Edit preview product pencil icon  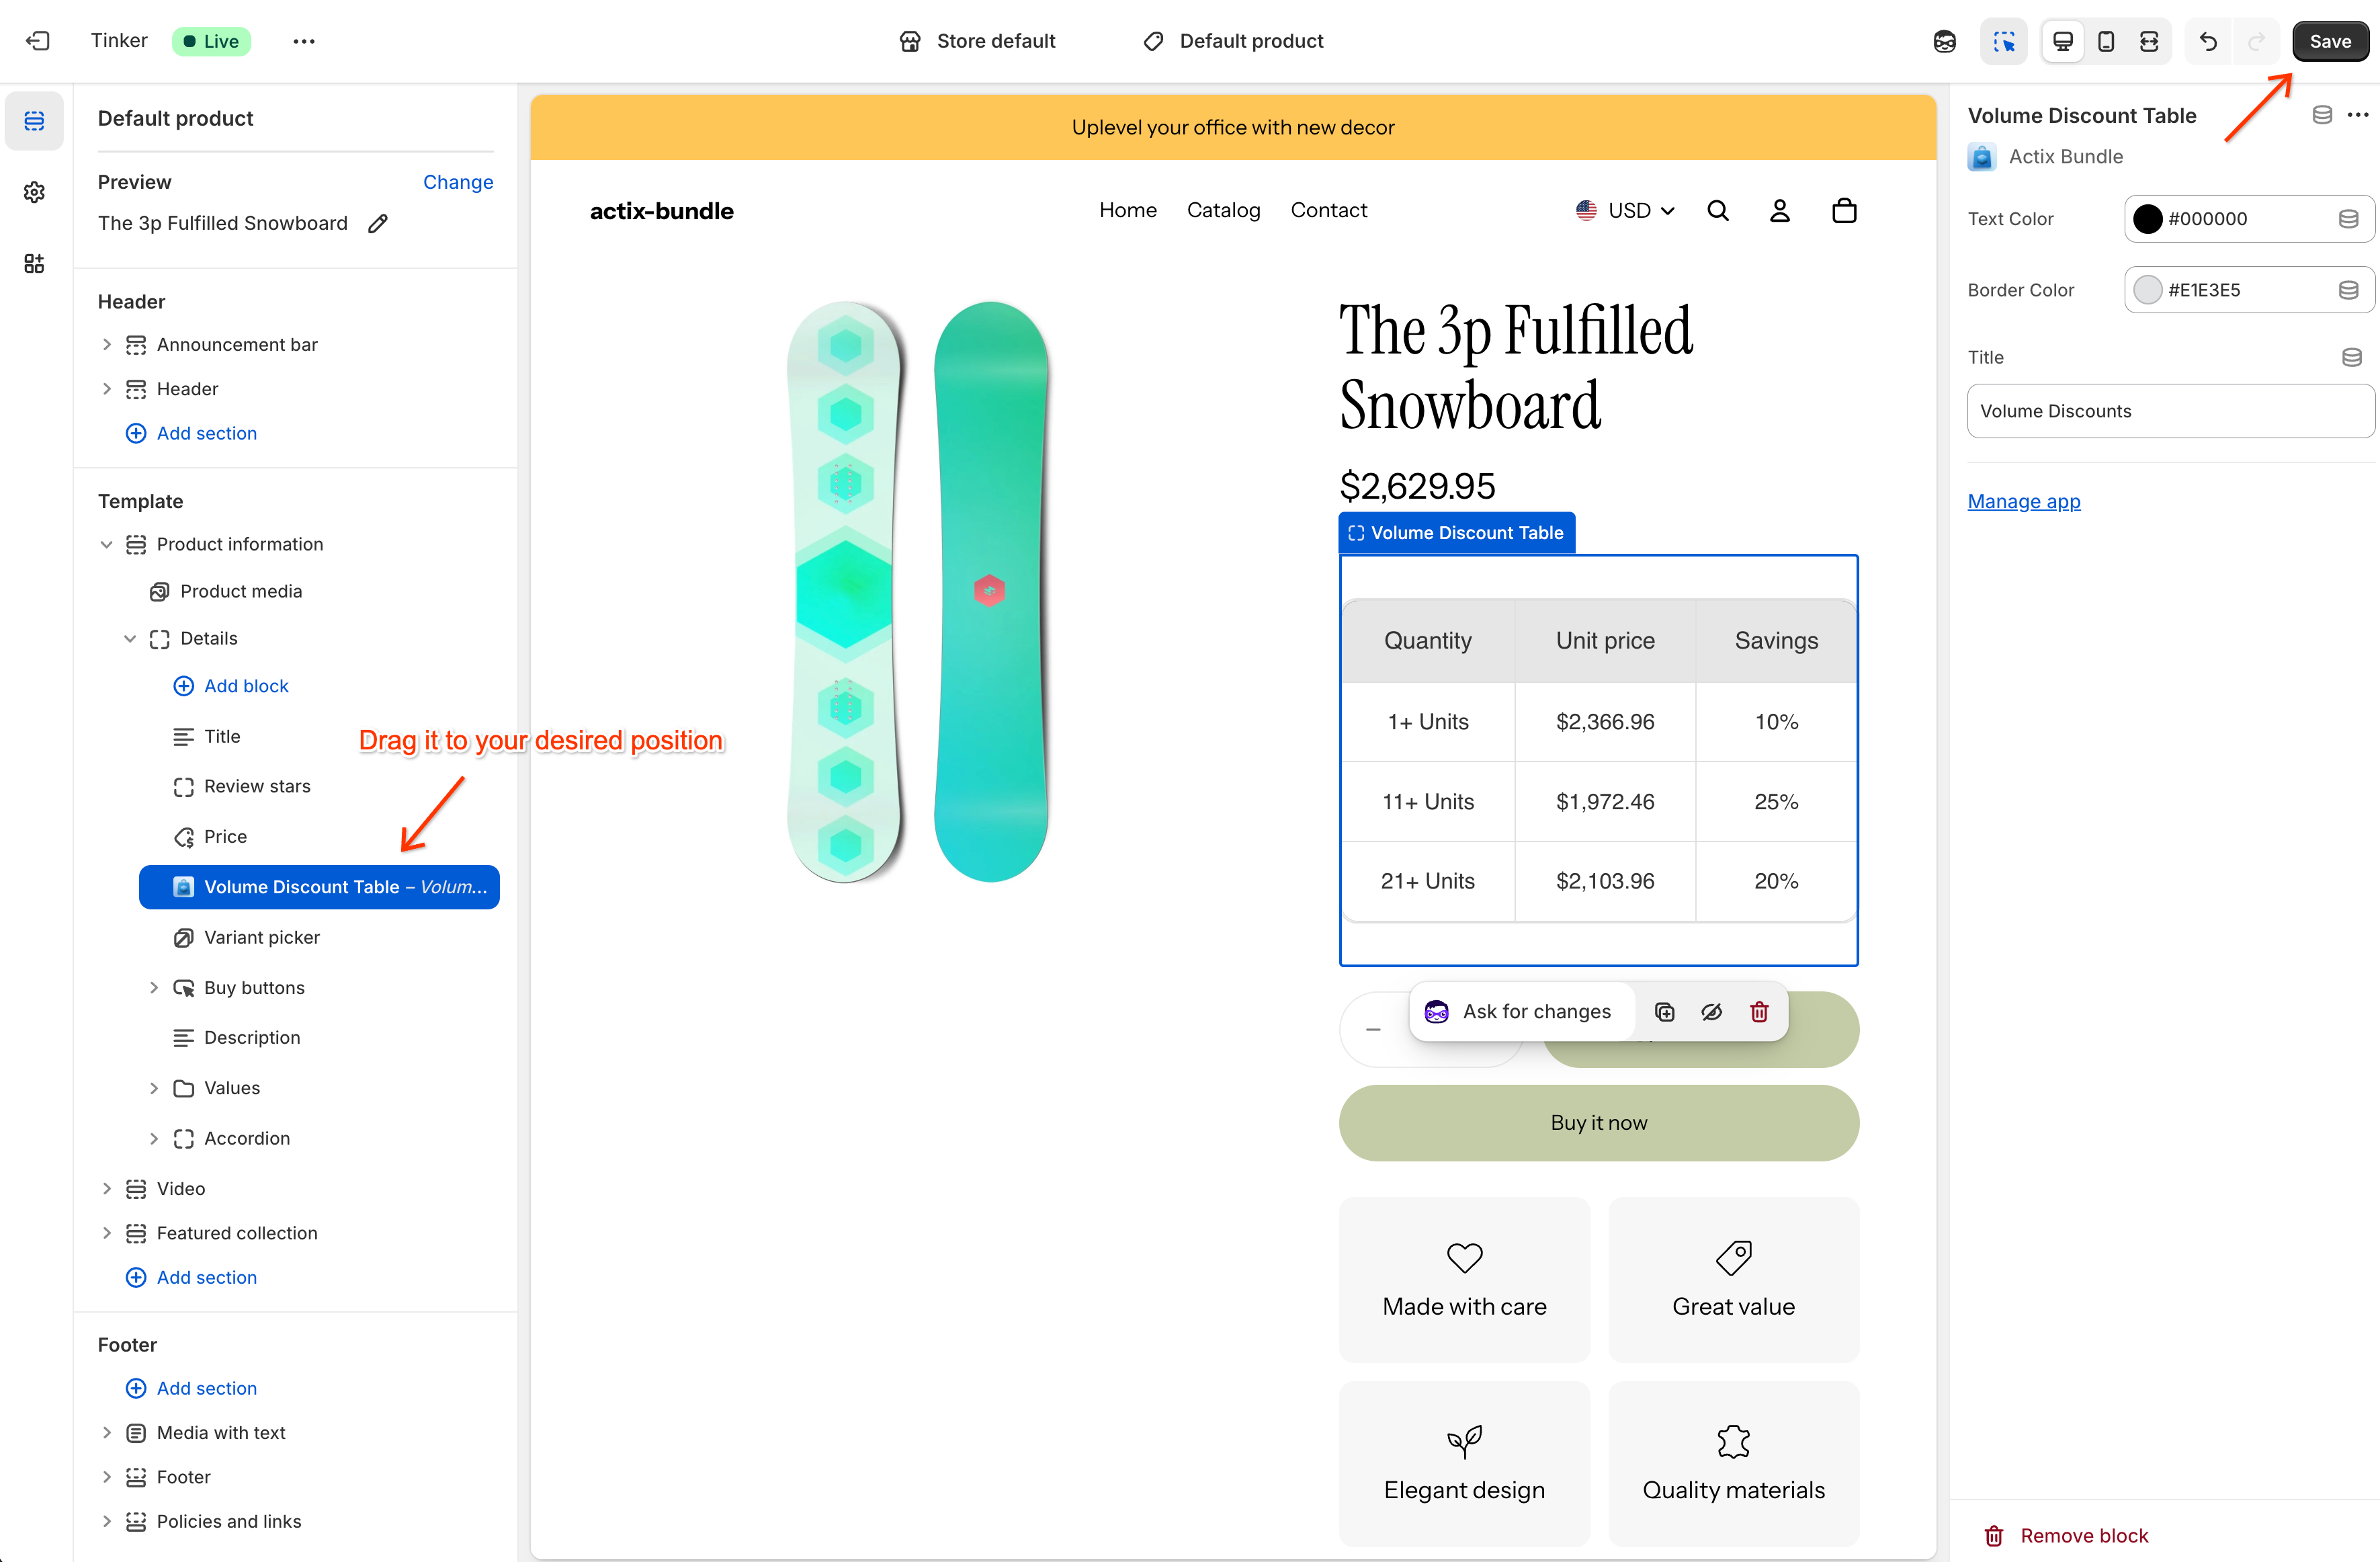(378, 224)
